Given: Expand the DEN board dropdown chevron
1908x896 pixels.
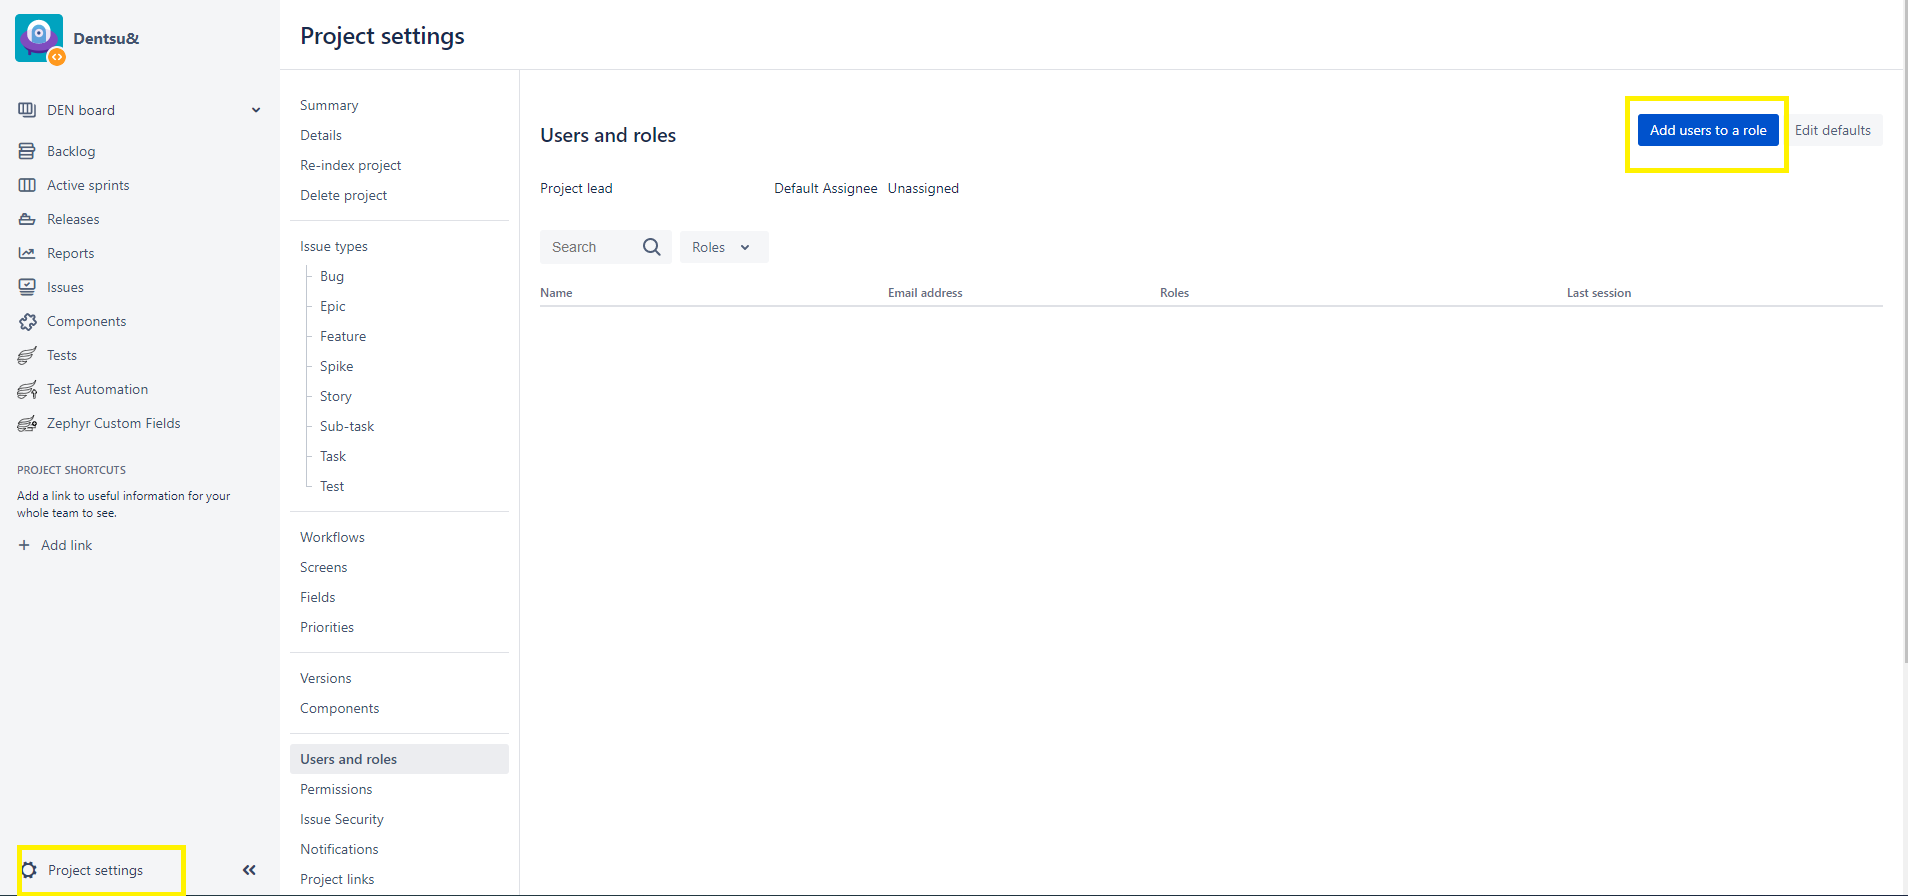Looking at the screenshot, I should (256, 110).
